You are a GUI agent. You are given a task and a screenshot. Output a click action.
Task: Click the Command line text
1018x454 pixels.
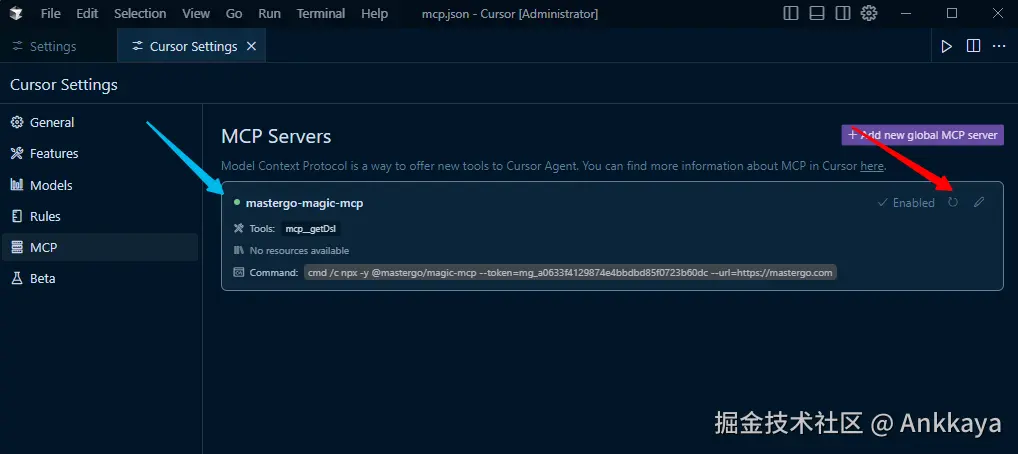570,273
